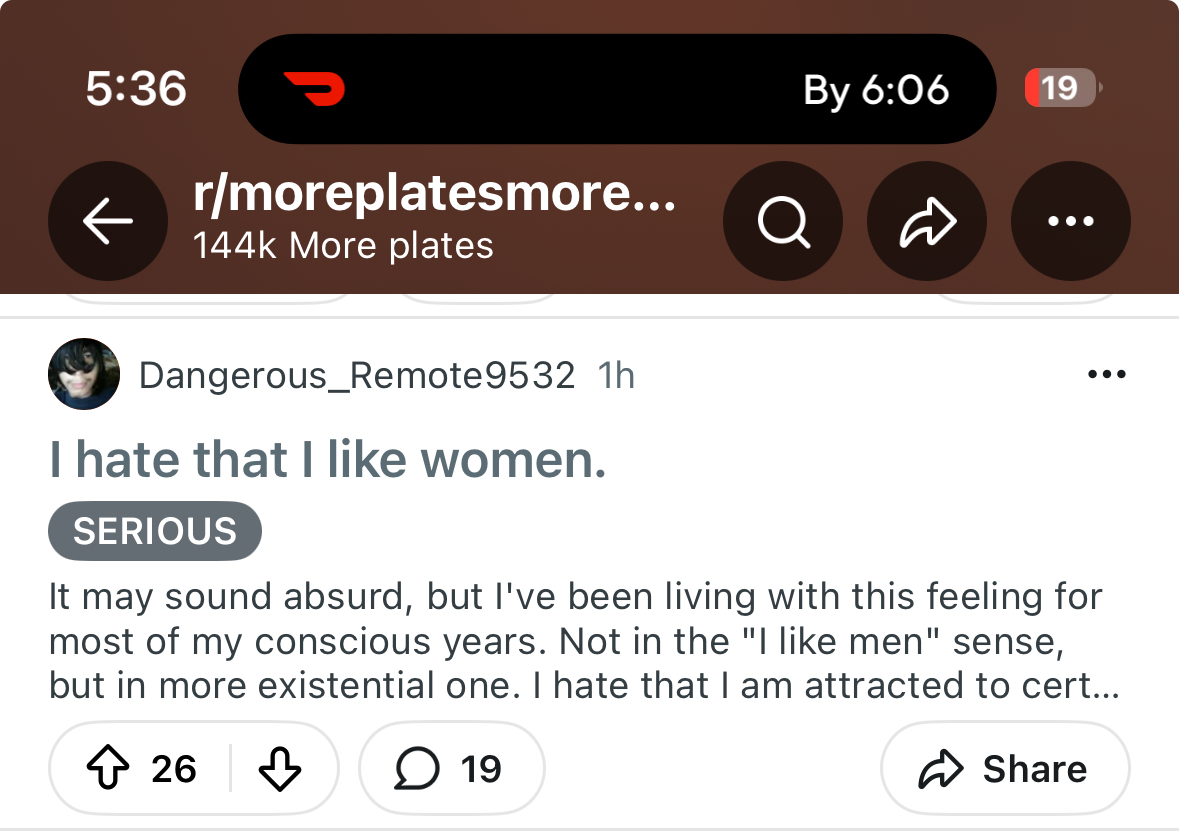Tap the post's 26 vote count

pyautogui.click(x=174, y=769)
